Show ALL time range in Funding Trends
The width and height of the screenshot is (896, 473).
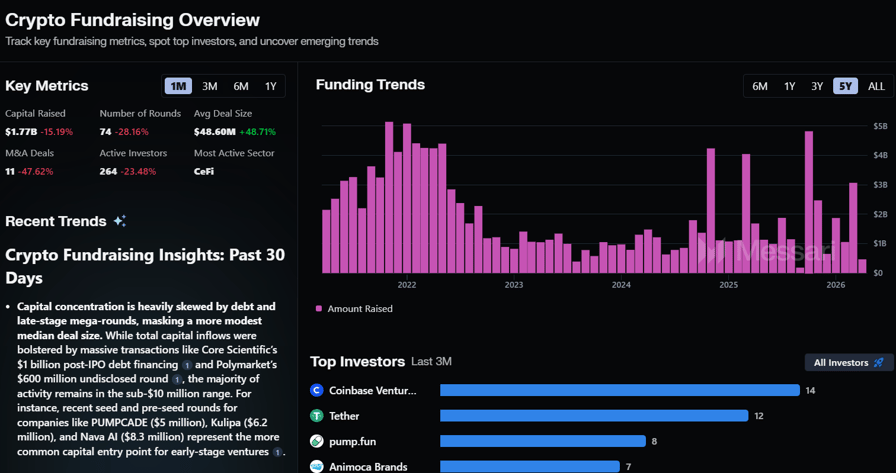point(876,86)
